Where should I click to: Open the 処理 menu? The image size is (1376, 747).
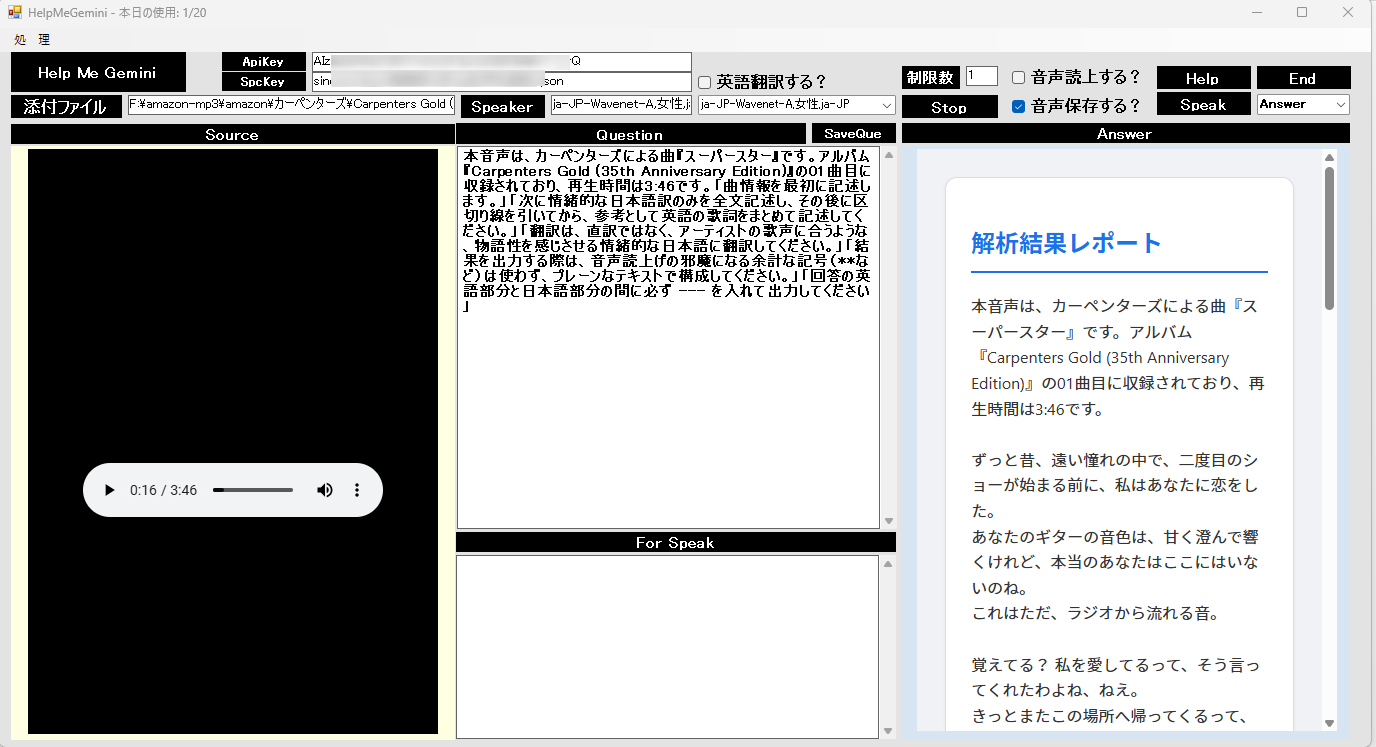coord(32,40)
